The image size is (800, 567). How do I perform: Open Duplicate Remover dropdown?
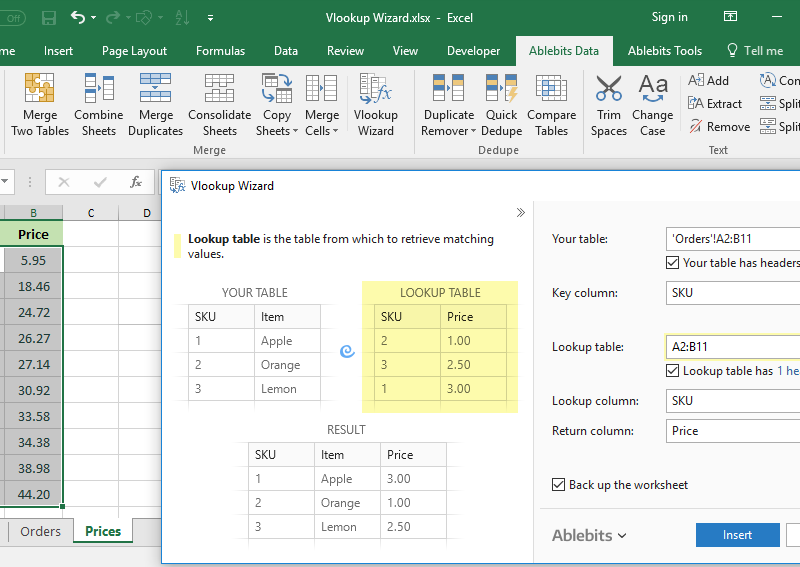click(448, 105)
